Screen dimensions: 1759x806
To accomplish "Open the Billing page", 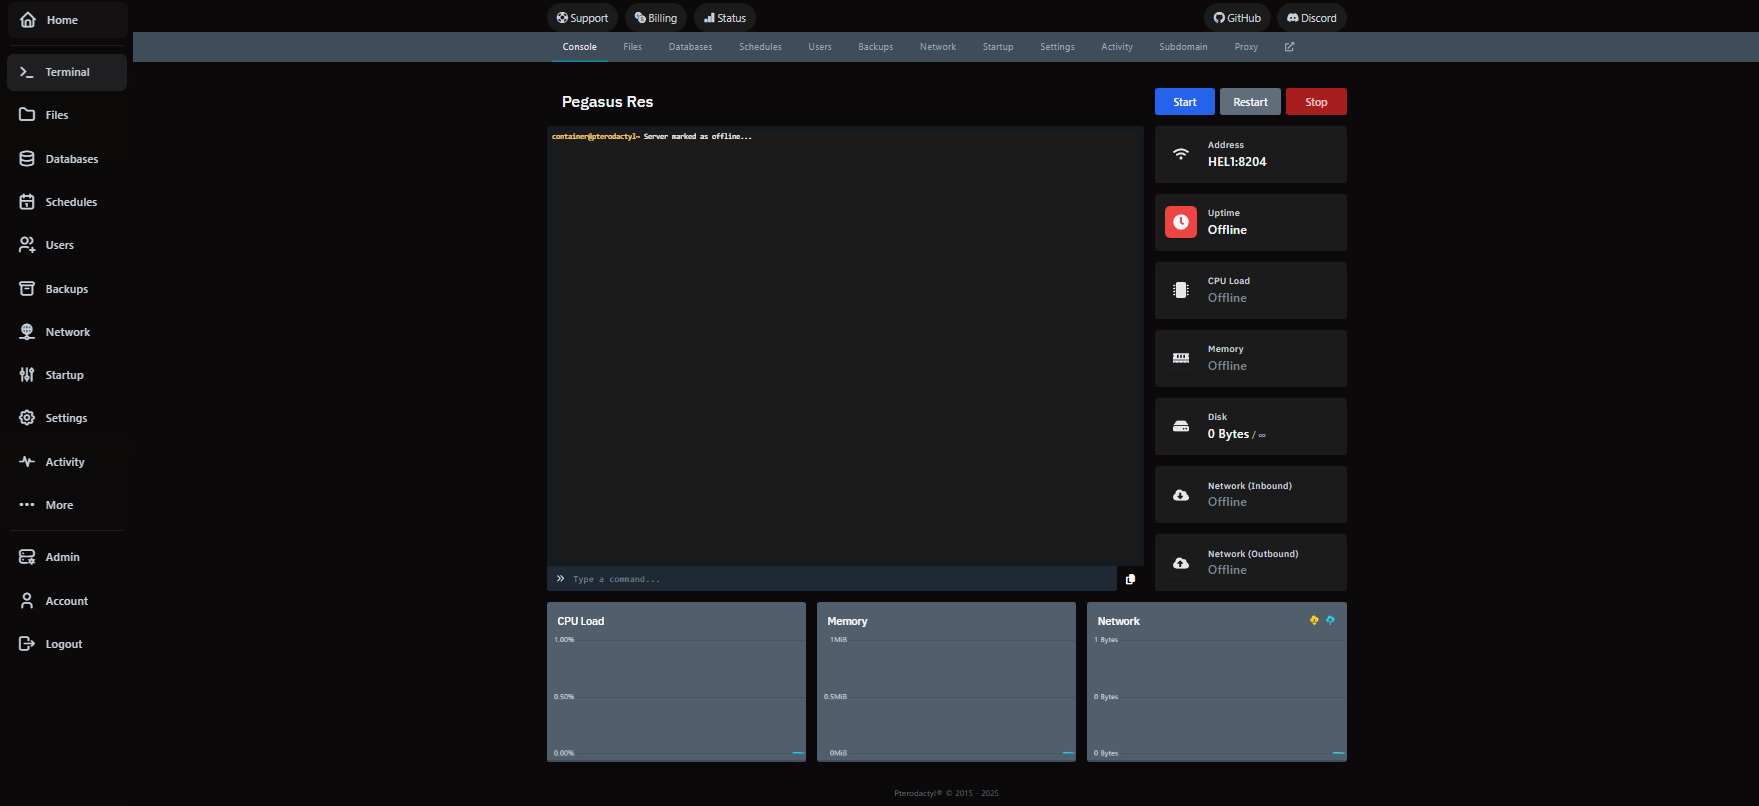I will point(656,18).
